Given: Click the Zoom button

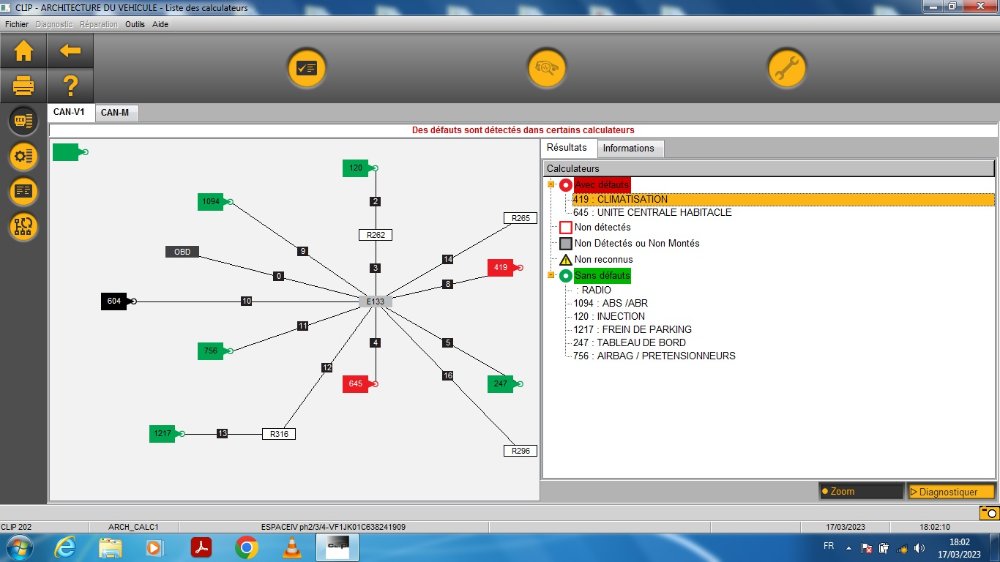Looking at the screenshot, I should 860,492.
